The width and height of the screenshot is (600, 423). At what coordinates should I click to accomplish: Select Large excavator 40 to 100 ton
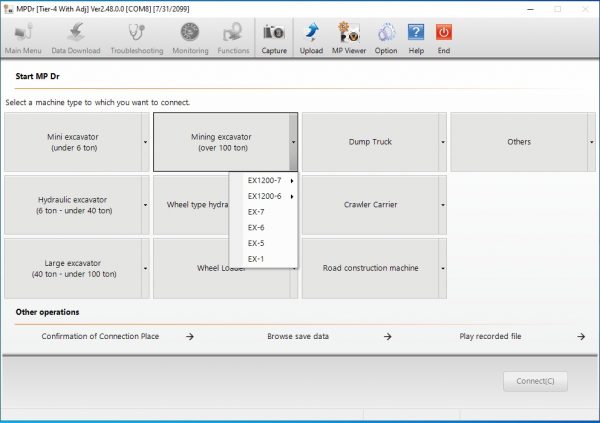tap(73, 268)
